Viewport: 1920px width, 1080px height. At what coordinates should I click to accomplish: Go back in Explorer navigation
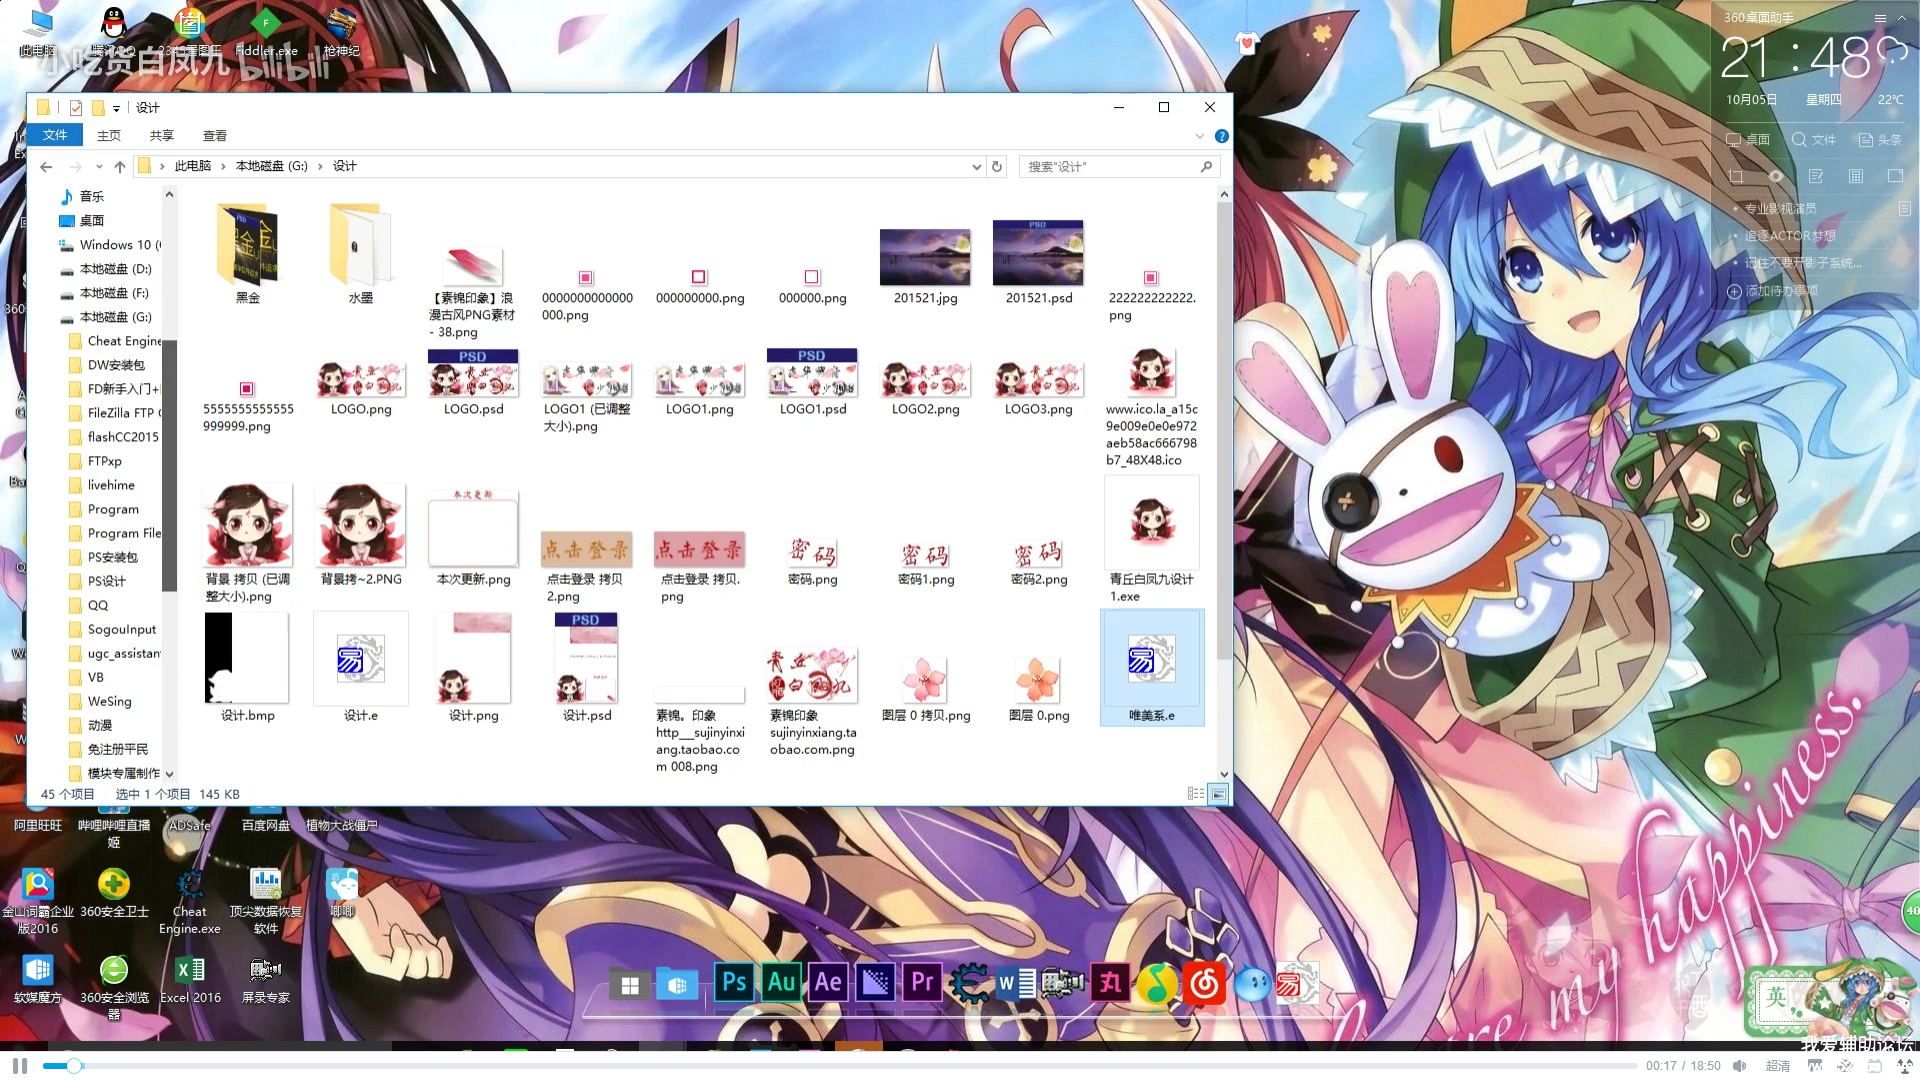click(x=46, y=167)
